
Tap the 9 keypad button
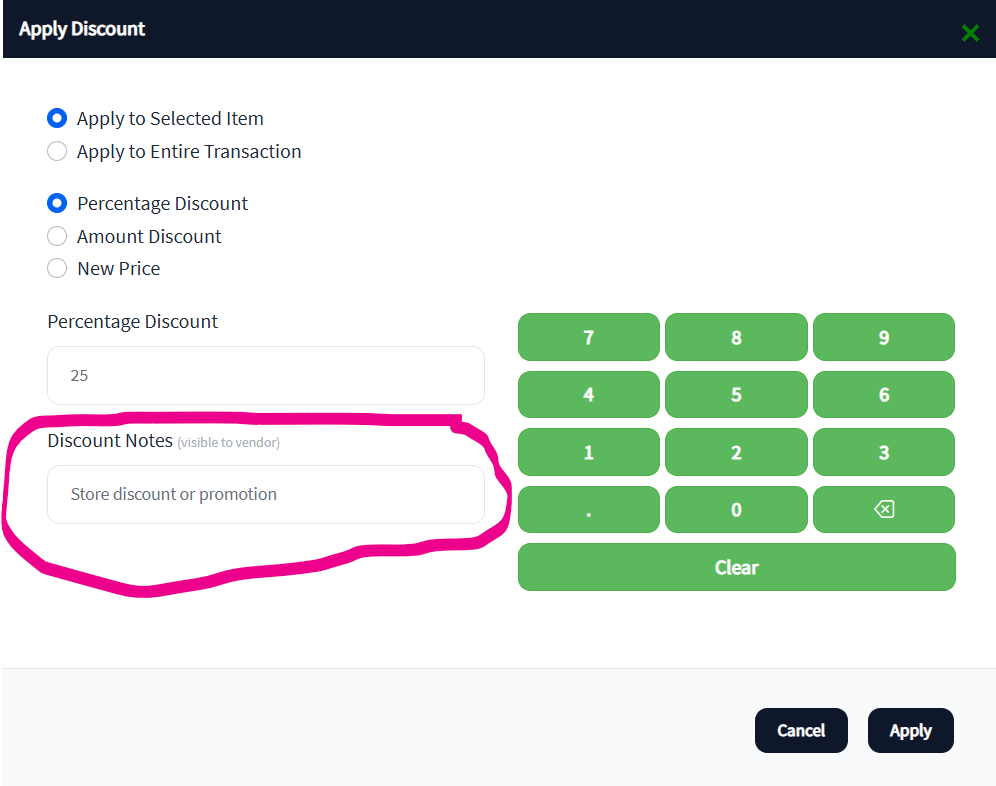point(883,337)
